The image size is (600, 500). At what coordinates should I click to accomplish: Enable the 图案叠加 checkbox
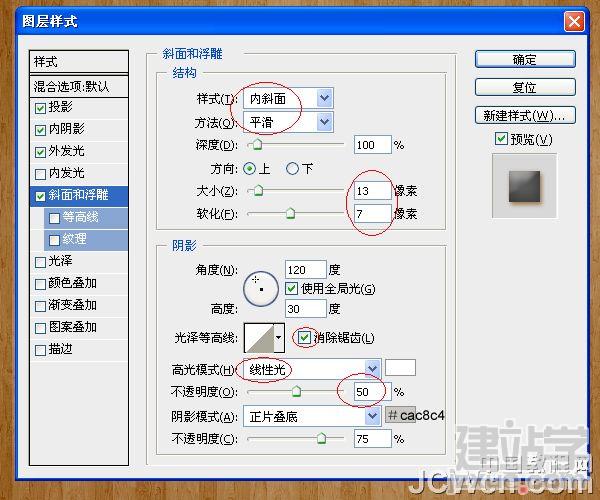(40, 328)
